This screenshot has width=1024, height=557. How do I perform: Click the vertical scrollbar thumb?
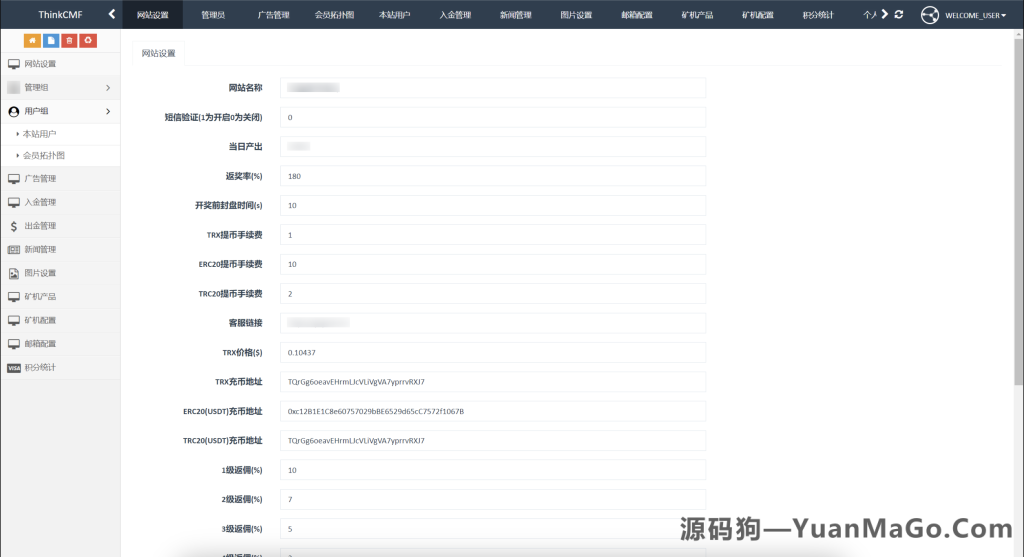click(1019, 212)
